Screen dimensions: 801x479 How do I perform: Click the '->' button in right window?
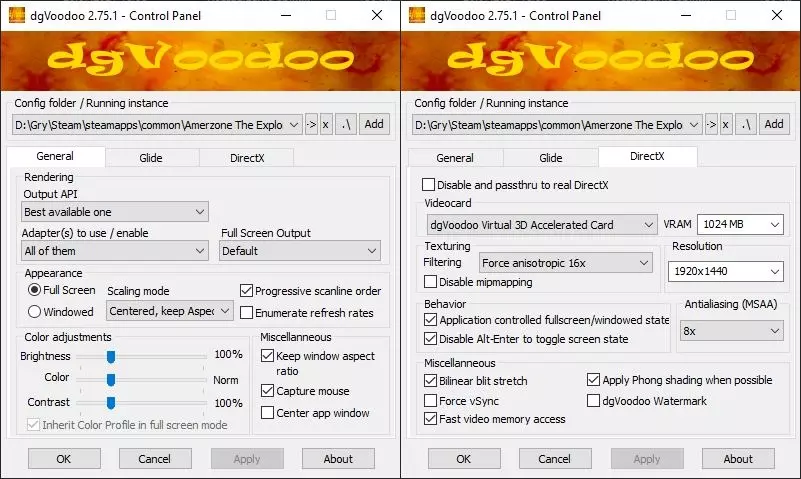point(711,125)
